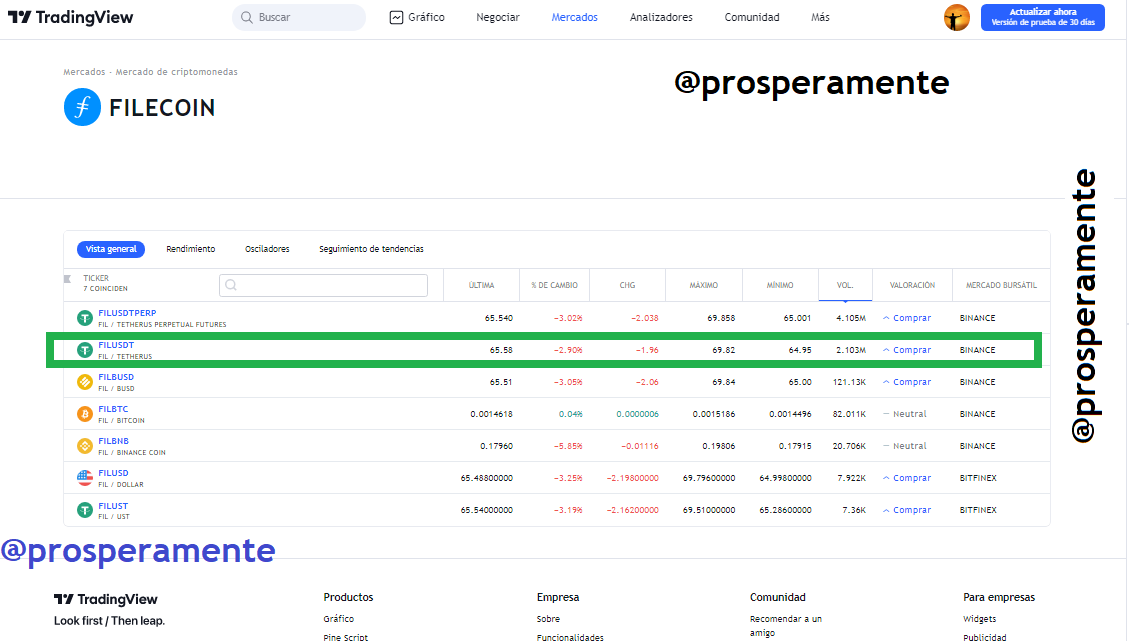Switch to the Rendimiento tab
1129x641 pixels.
pos(191,249)
